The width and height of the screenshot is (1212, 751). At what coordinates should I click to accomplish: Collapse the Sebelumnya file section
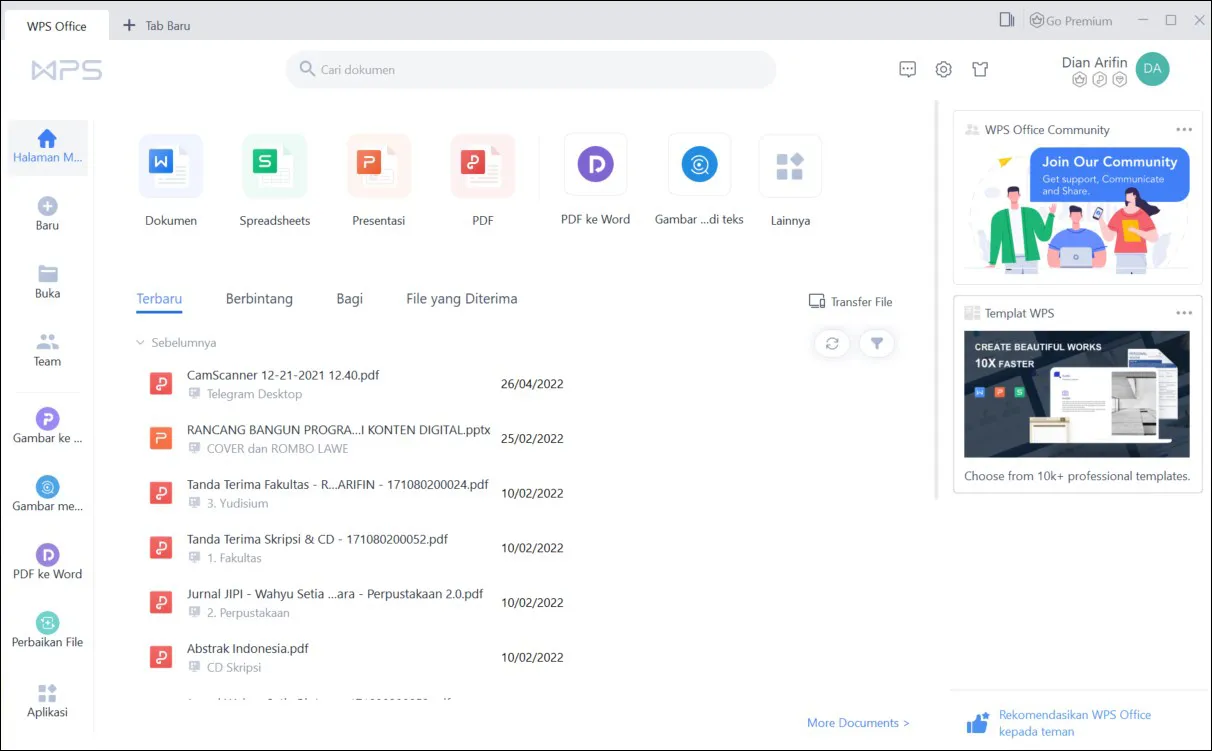pos(140,342)
